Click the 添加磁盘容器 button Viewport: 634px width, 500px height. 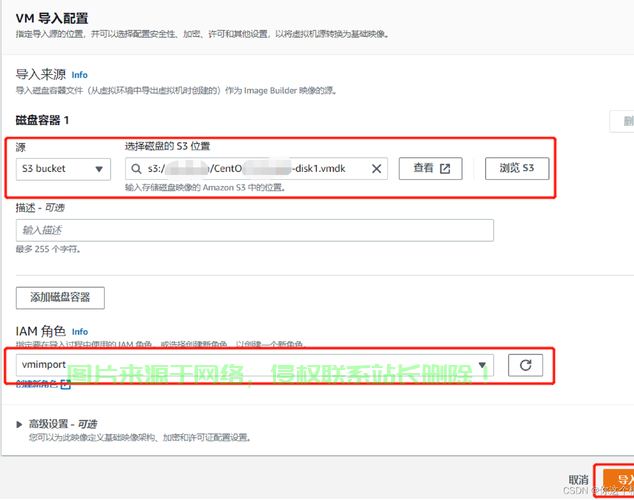pos(60,298)
